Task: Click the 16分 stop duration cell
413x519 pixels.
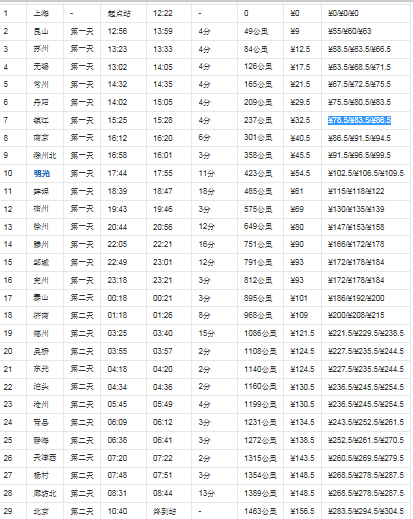Action: (207, 244)
